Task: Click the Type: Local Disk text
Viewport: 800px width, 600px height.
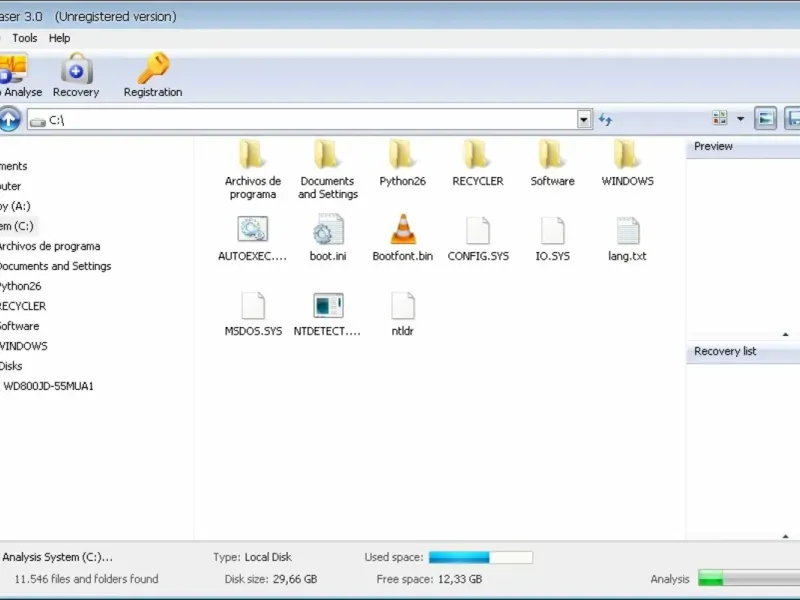Action: click(x=253, y=557)
